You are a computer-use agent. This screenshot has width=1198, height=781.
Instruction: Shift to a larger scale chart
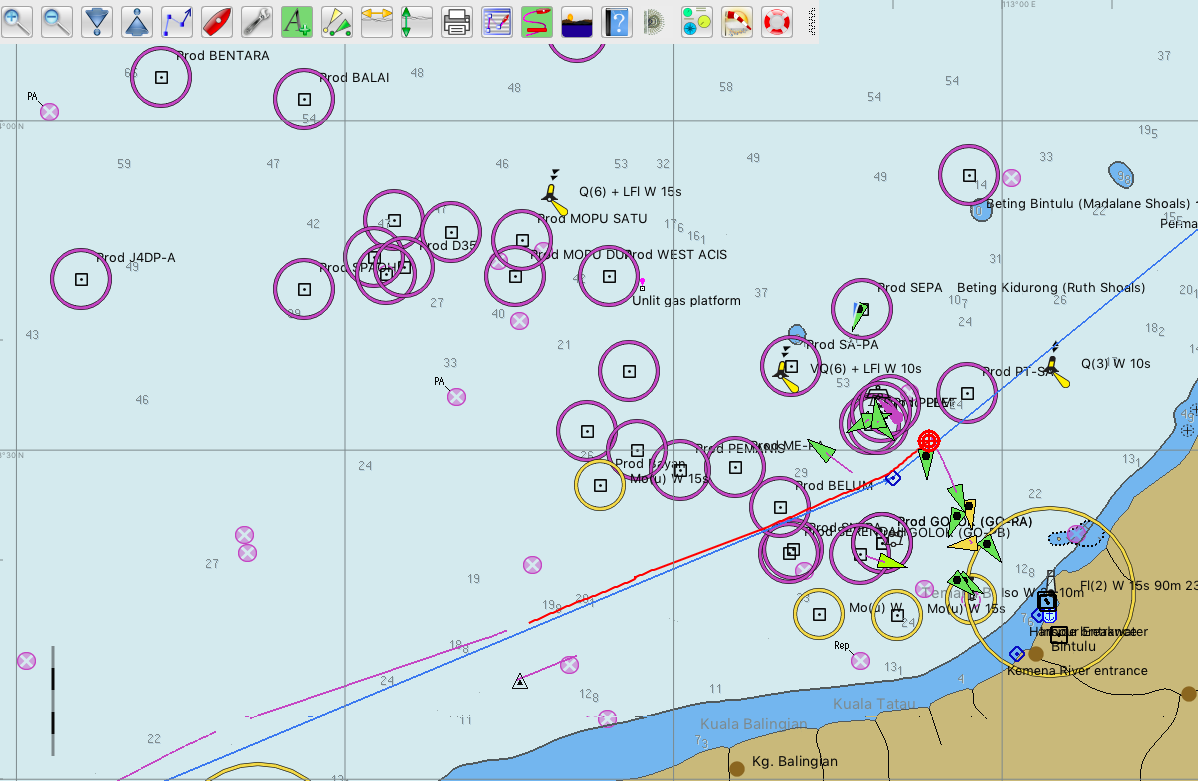coord(97,21)
